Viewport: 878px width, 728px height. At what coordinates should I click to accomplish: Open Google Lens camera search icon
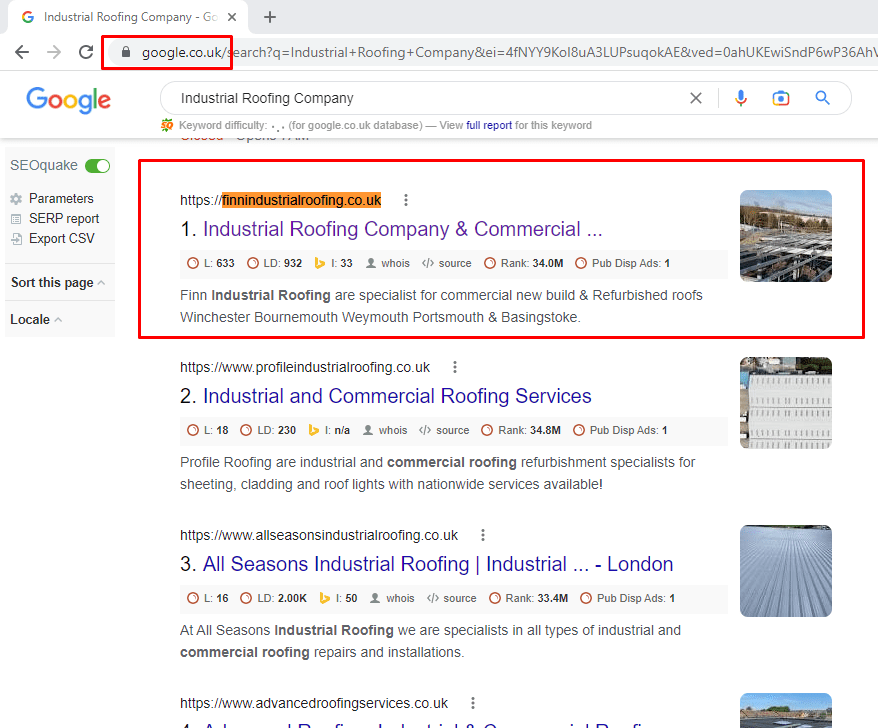pos(781,98)
